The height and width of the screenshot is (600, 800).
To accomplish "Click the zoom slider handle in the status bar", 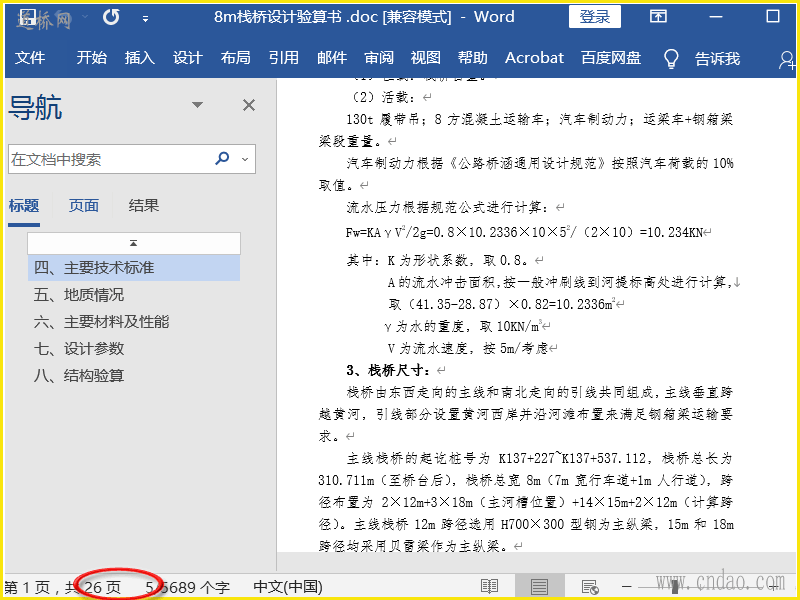I will coord(674,587).
